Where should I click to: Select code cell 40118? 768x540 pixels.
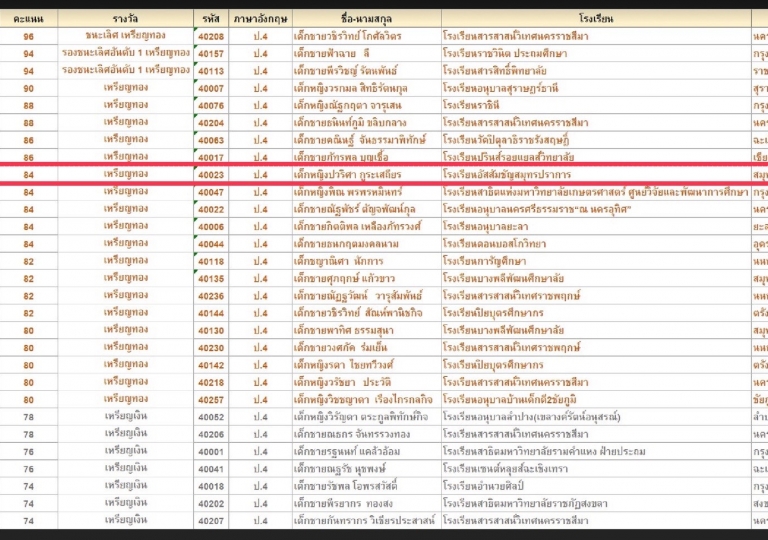[x=211, y=261]
